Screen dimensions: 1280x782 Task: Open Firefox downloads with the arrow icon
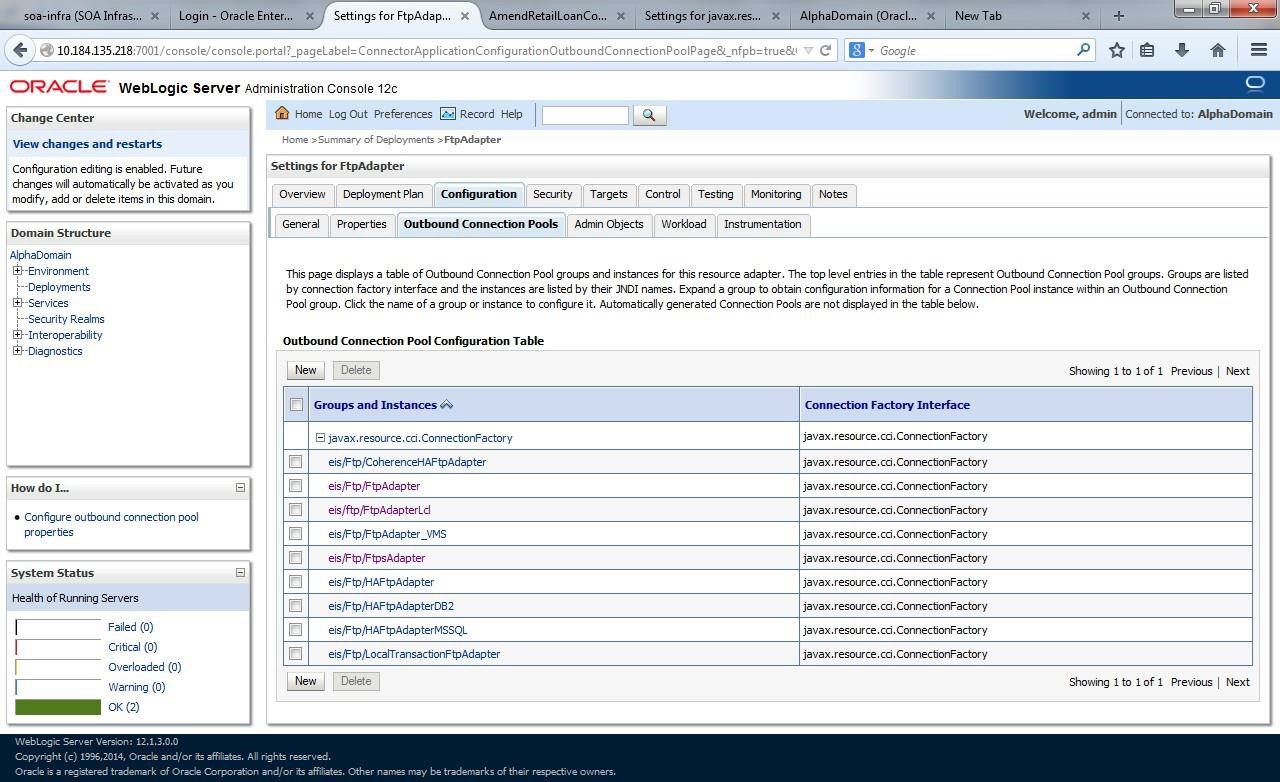pos(1180,50)
